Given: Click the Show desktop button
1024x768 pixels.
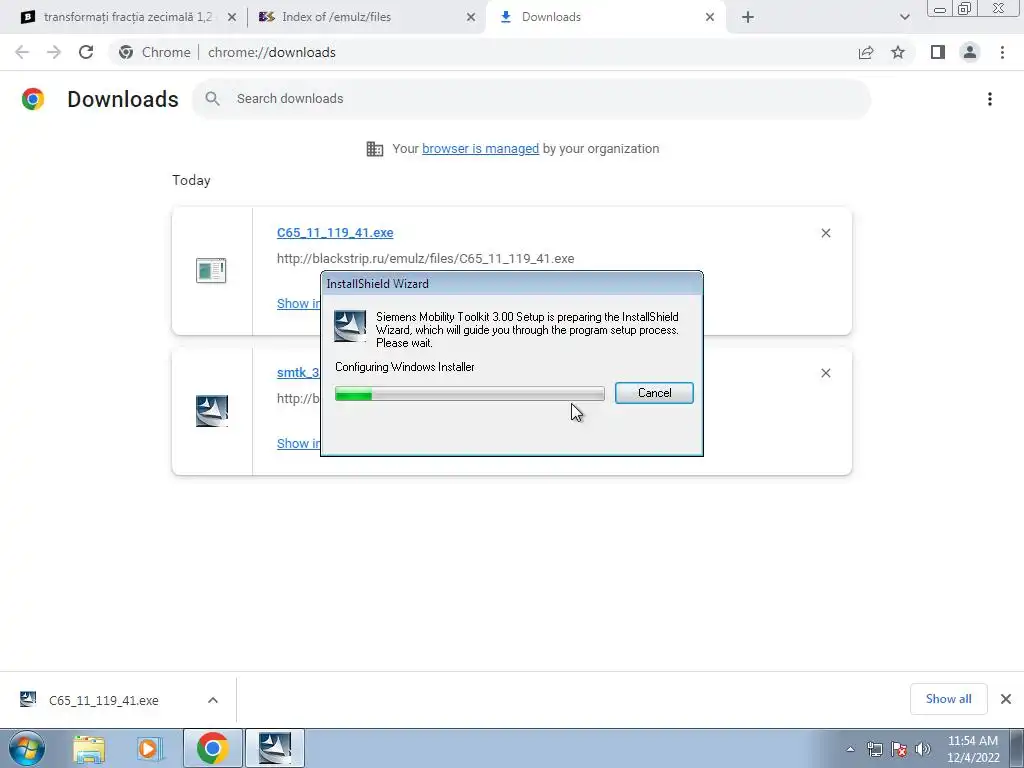Looking at the screenshot, I should [1017, 748].
